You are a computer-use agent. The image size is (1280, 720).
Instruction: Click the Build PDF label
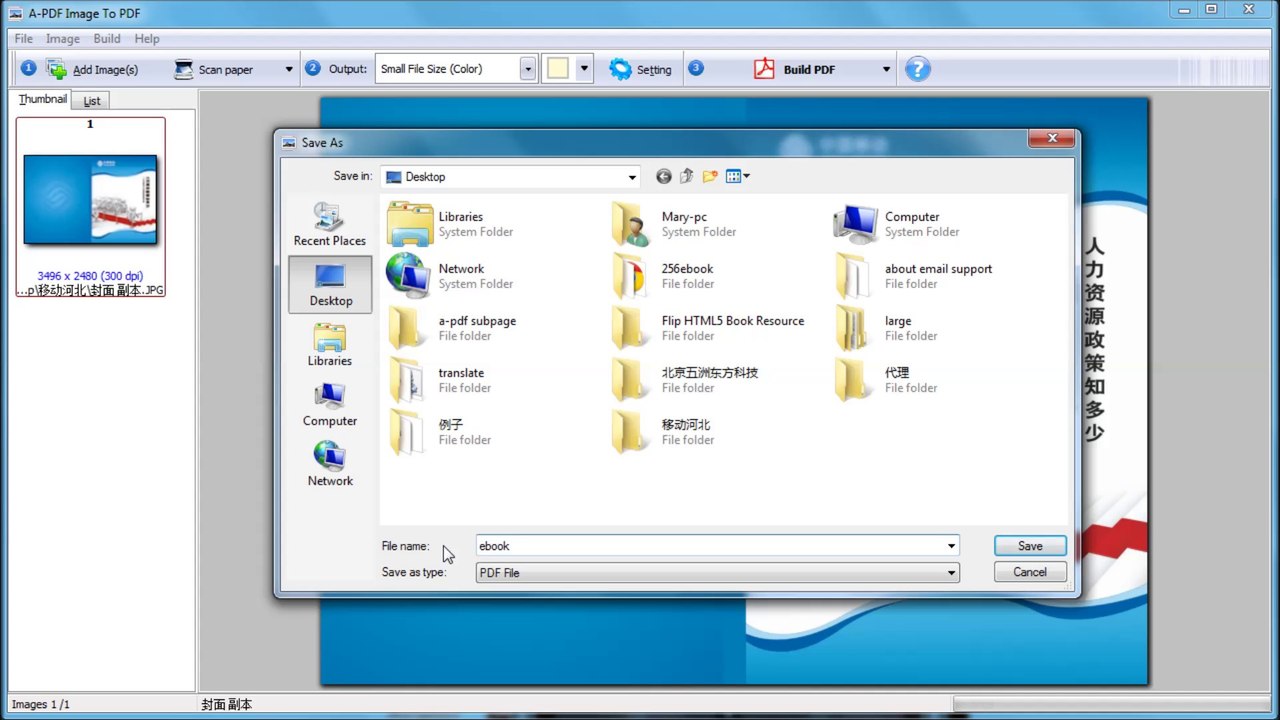[x=809, y=70]
